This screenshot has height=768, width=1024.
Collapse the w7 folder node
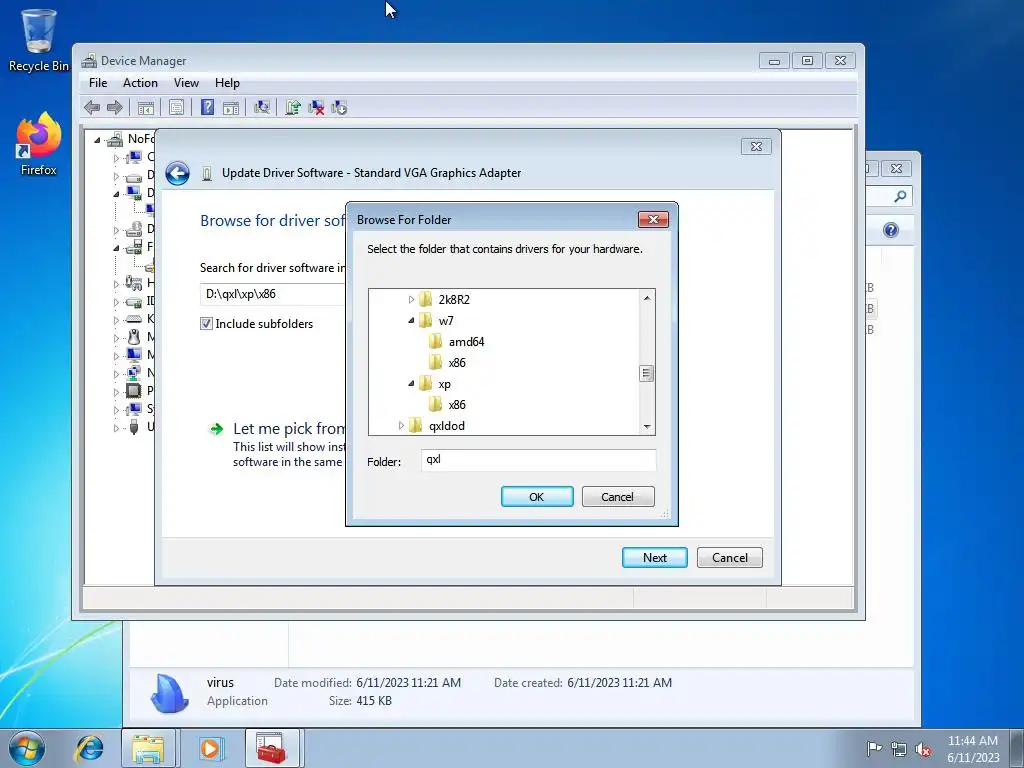coord(411,321)
